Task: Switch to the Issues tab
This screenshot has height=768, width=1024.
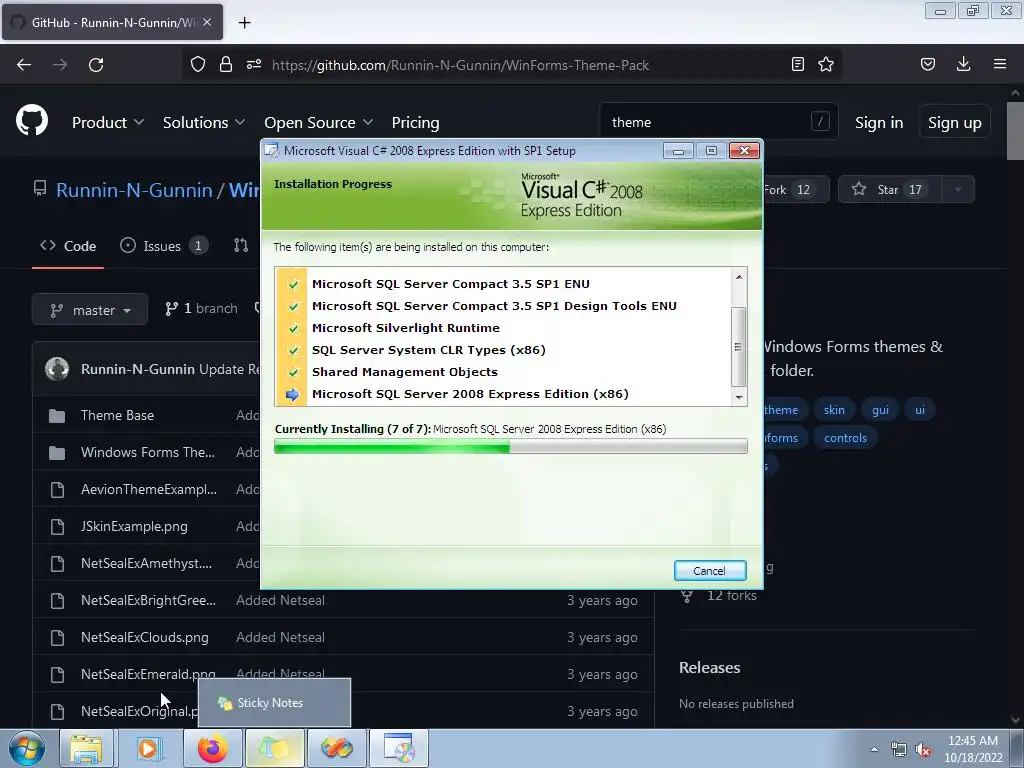Action: click(164, 246)
